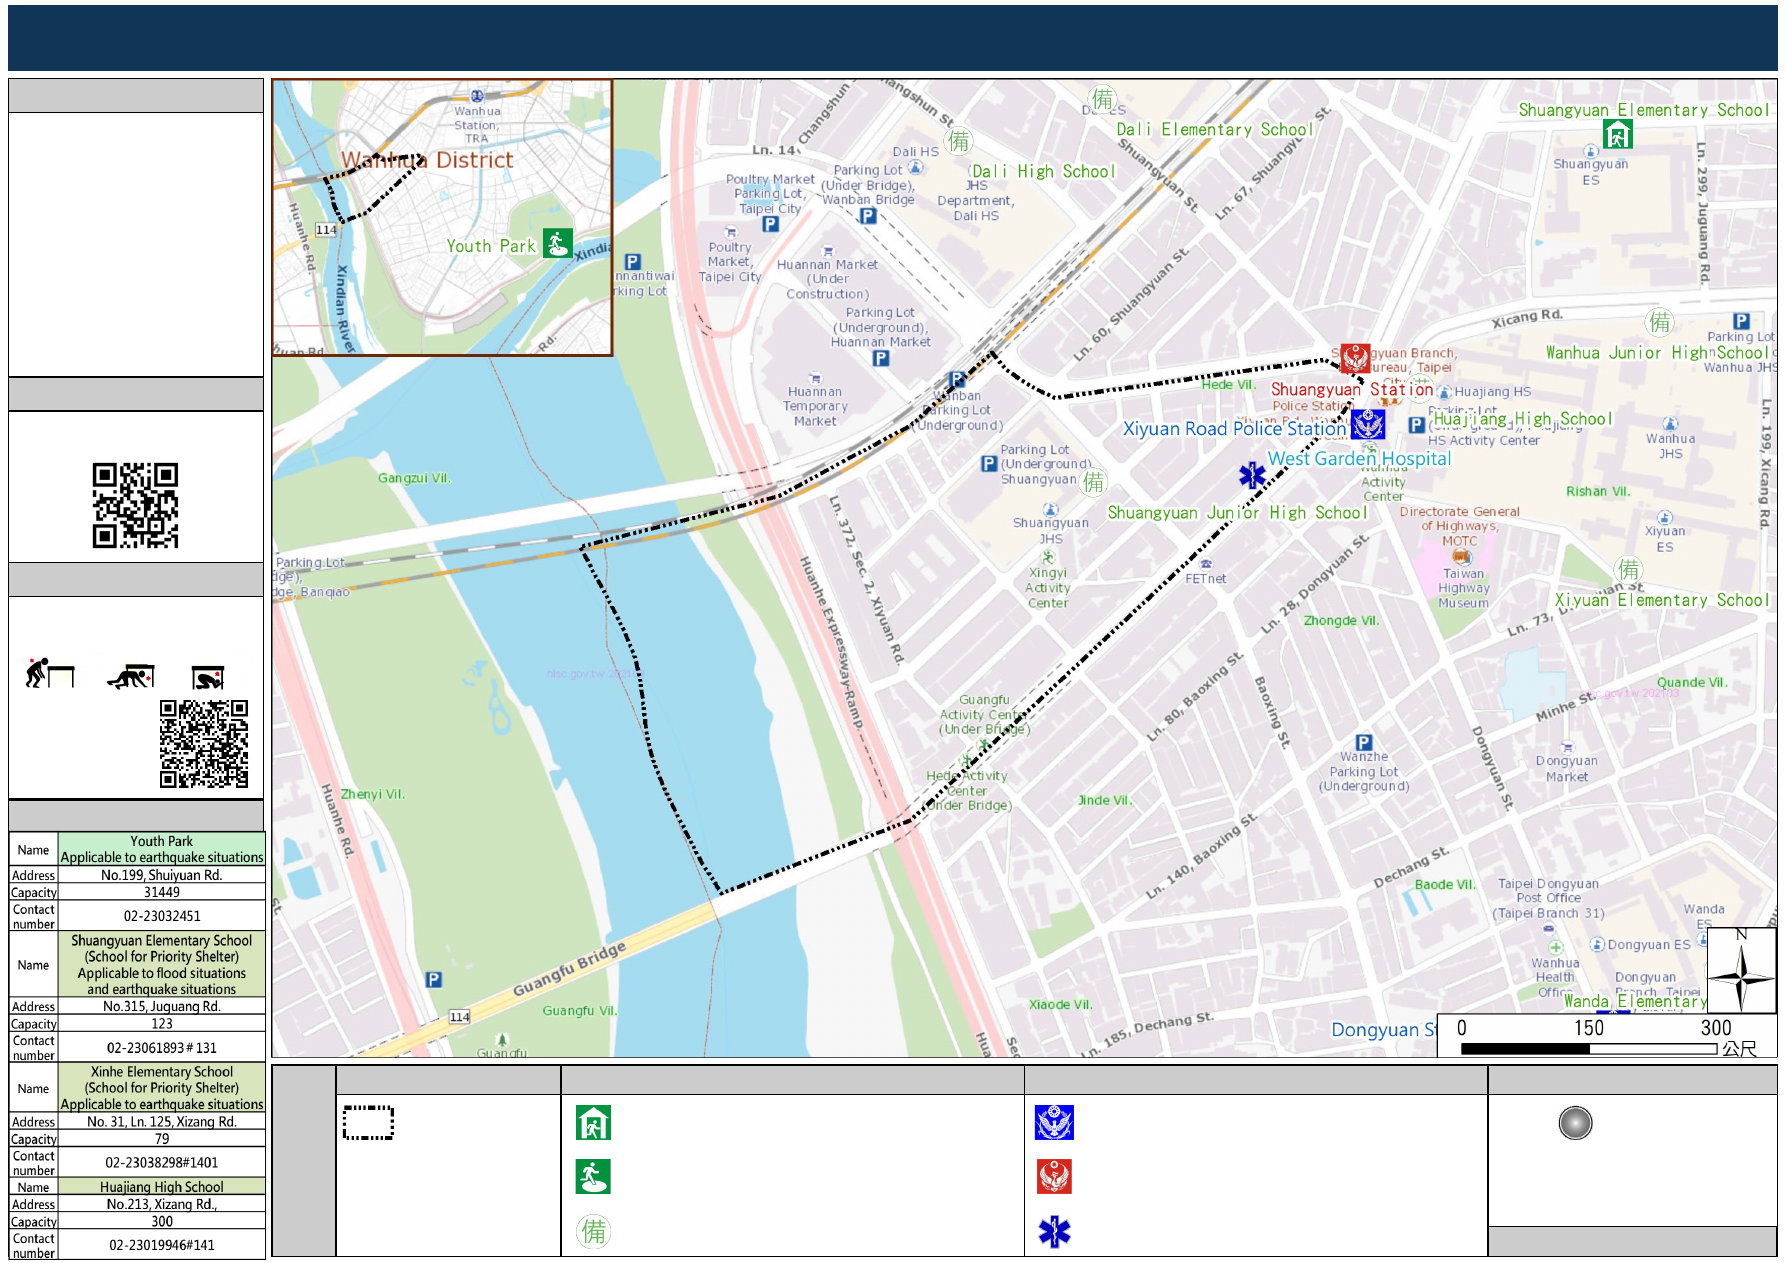This screenshot has height=1263, width=1786.
Task: Select contact number '02-23038298#1401'
Action: click(162, 1163)
